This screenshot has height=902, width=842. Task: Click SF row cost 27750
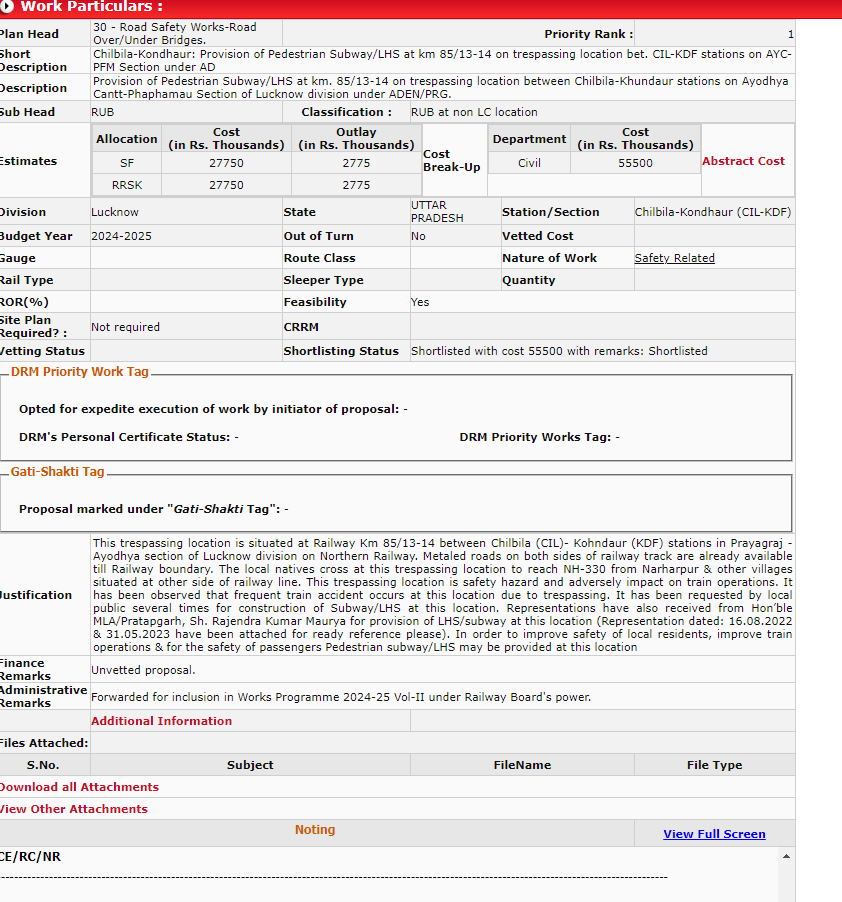227,163
